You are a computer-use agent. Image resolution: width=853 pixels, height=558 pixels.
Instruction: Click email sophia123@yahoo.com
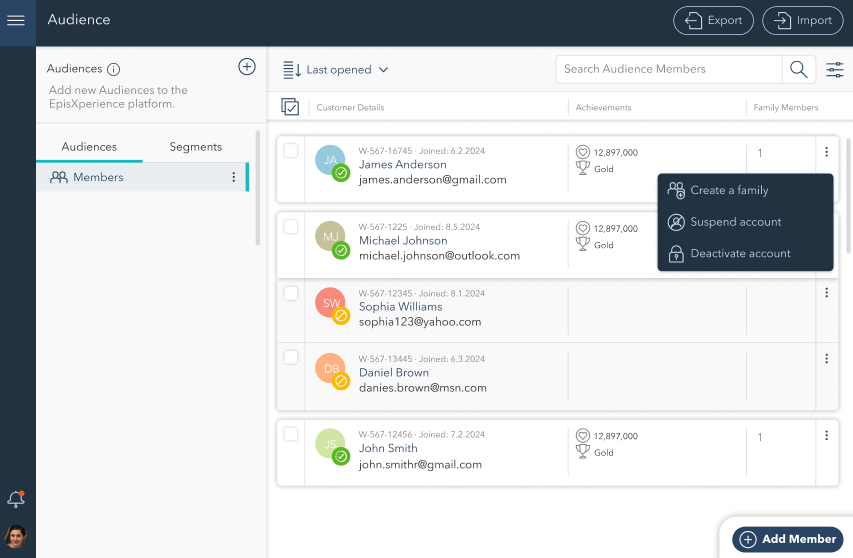coord(420,322)
